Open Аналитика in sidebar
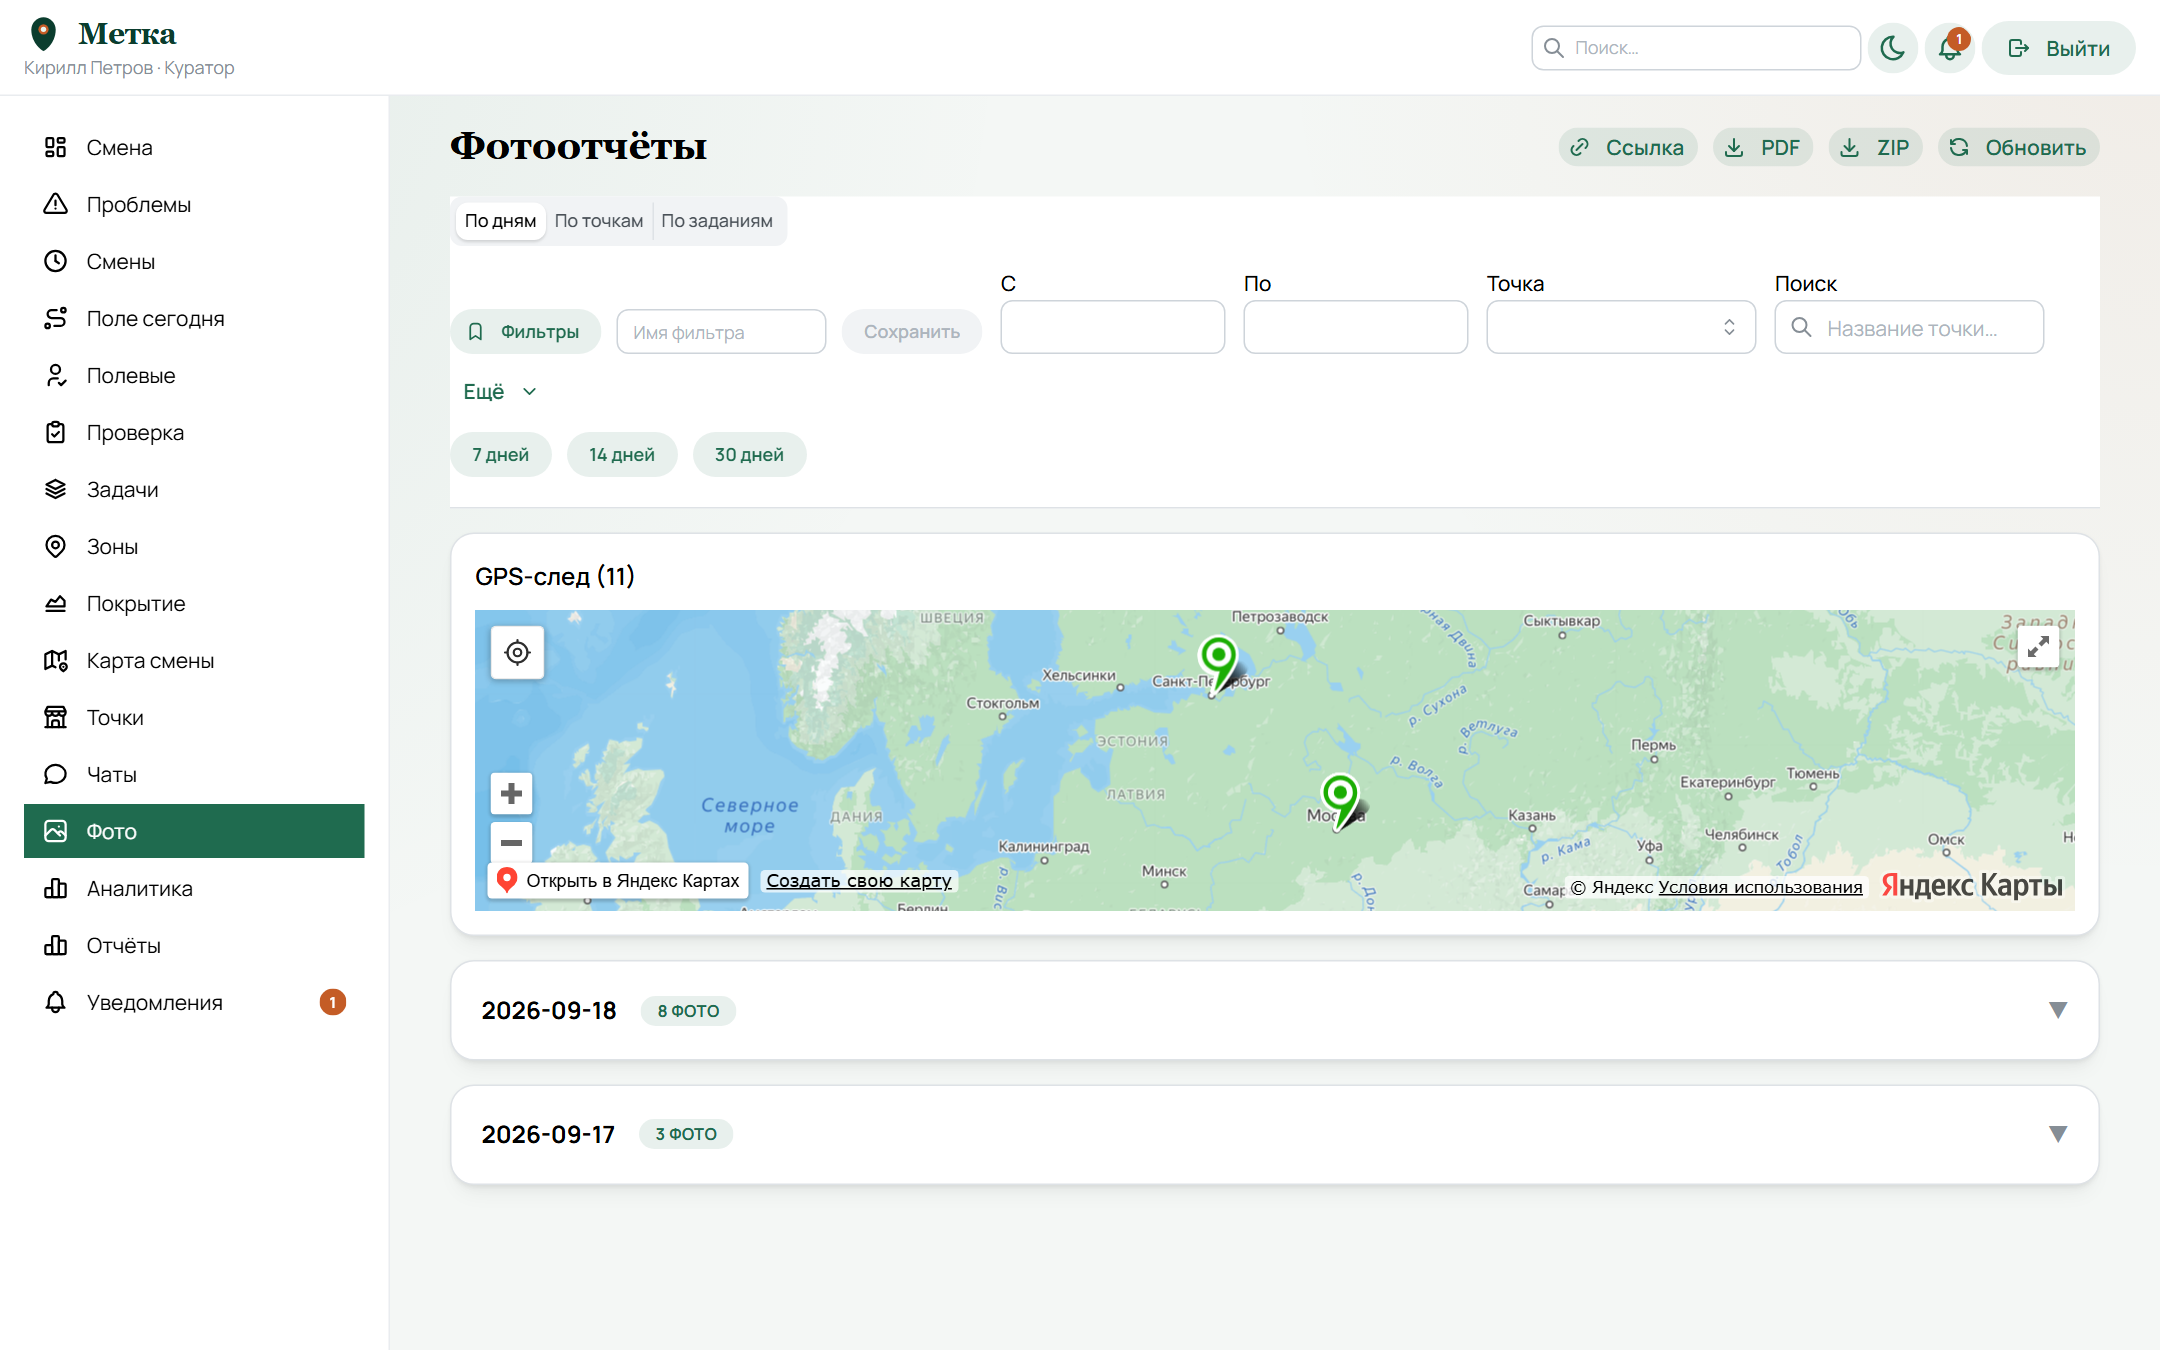This screenshot has width=2160, height=1350. tap(194, 888)
